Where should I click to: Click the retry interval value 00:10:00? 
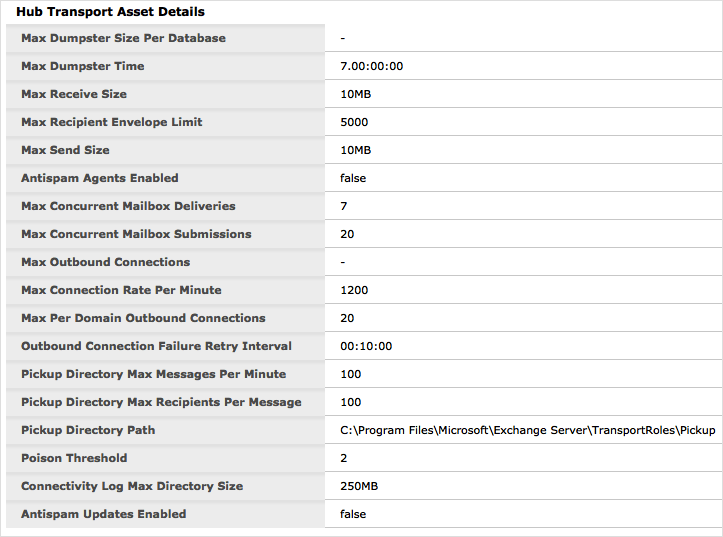click(x=366, y=346)
